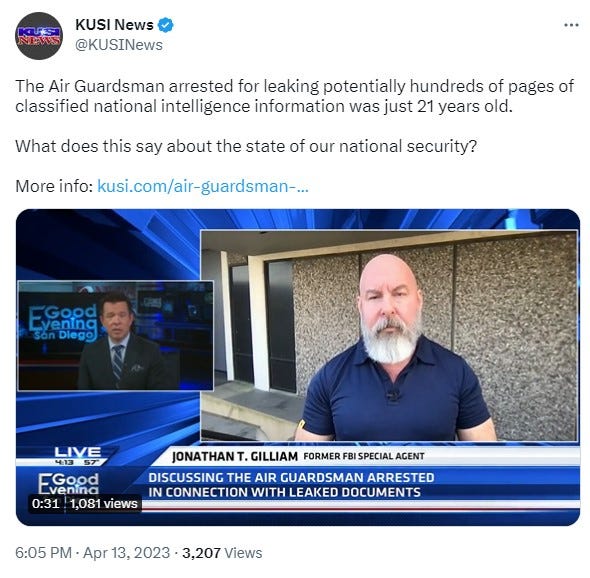The width and height of the screenshot is (590, 578).
Task: Click the 0:31 video duration label
Action: coord(46,503)
